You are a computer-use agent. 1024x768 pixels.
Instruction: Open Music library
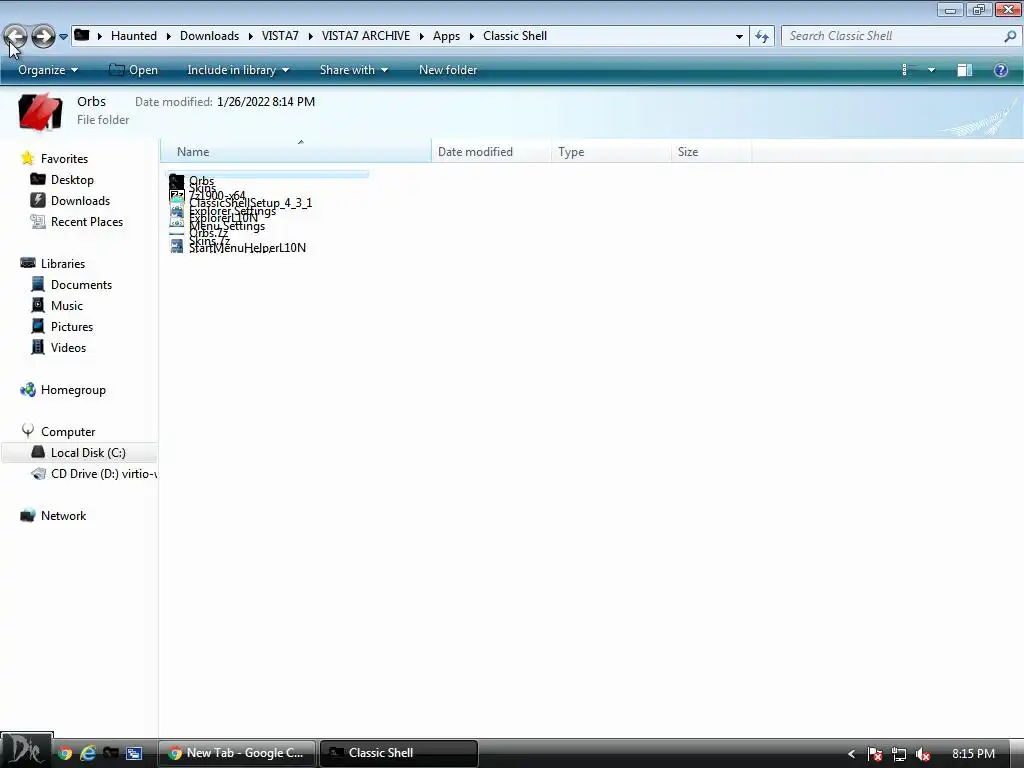click(x=67, y=306)
